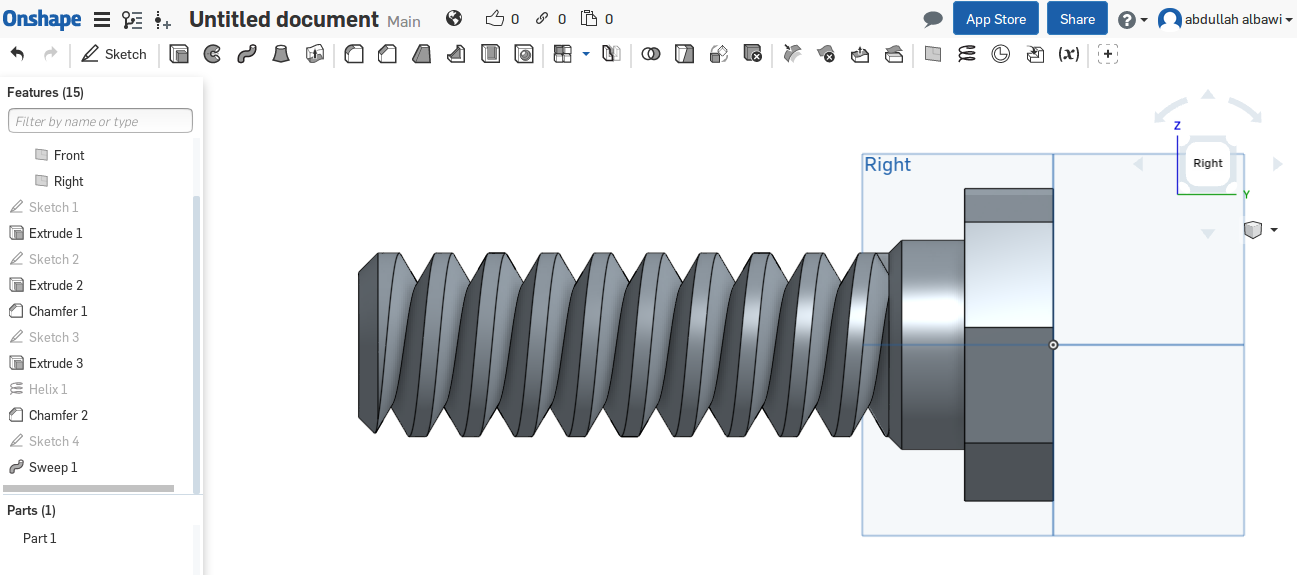Screen dimensions: 1297x575
Task: Click the Untitled document title
Action: pyautogui.click(x=284, y=19)
